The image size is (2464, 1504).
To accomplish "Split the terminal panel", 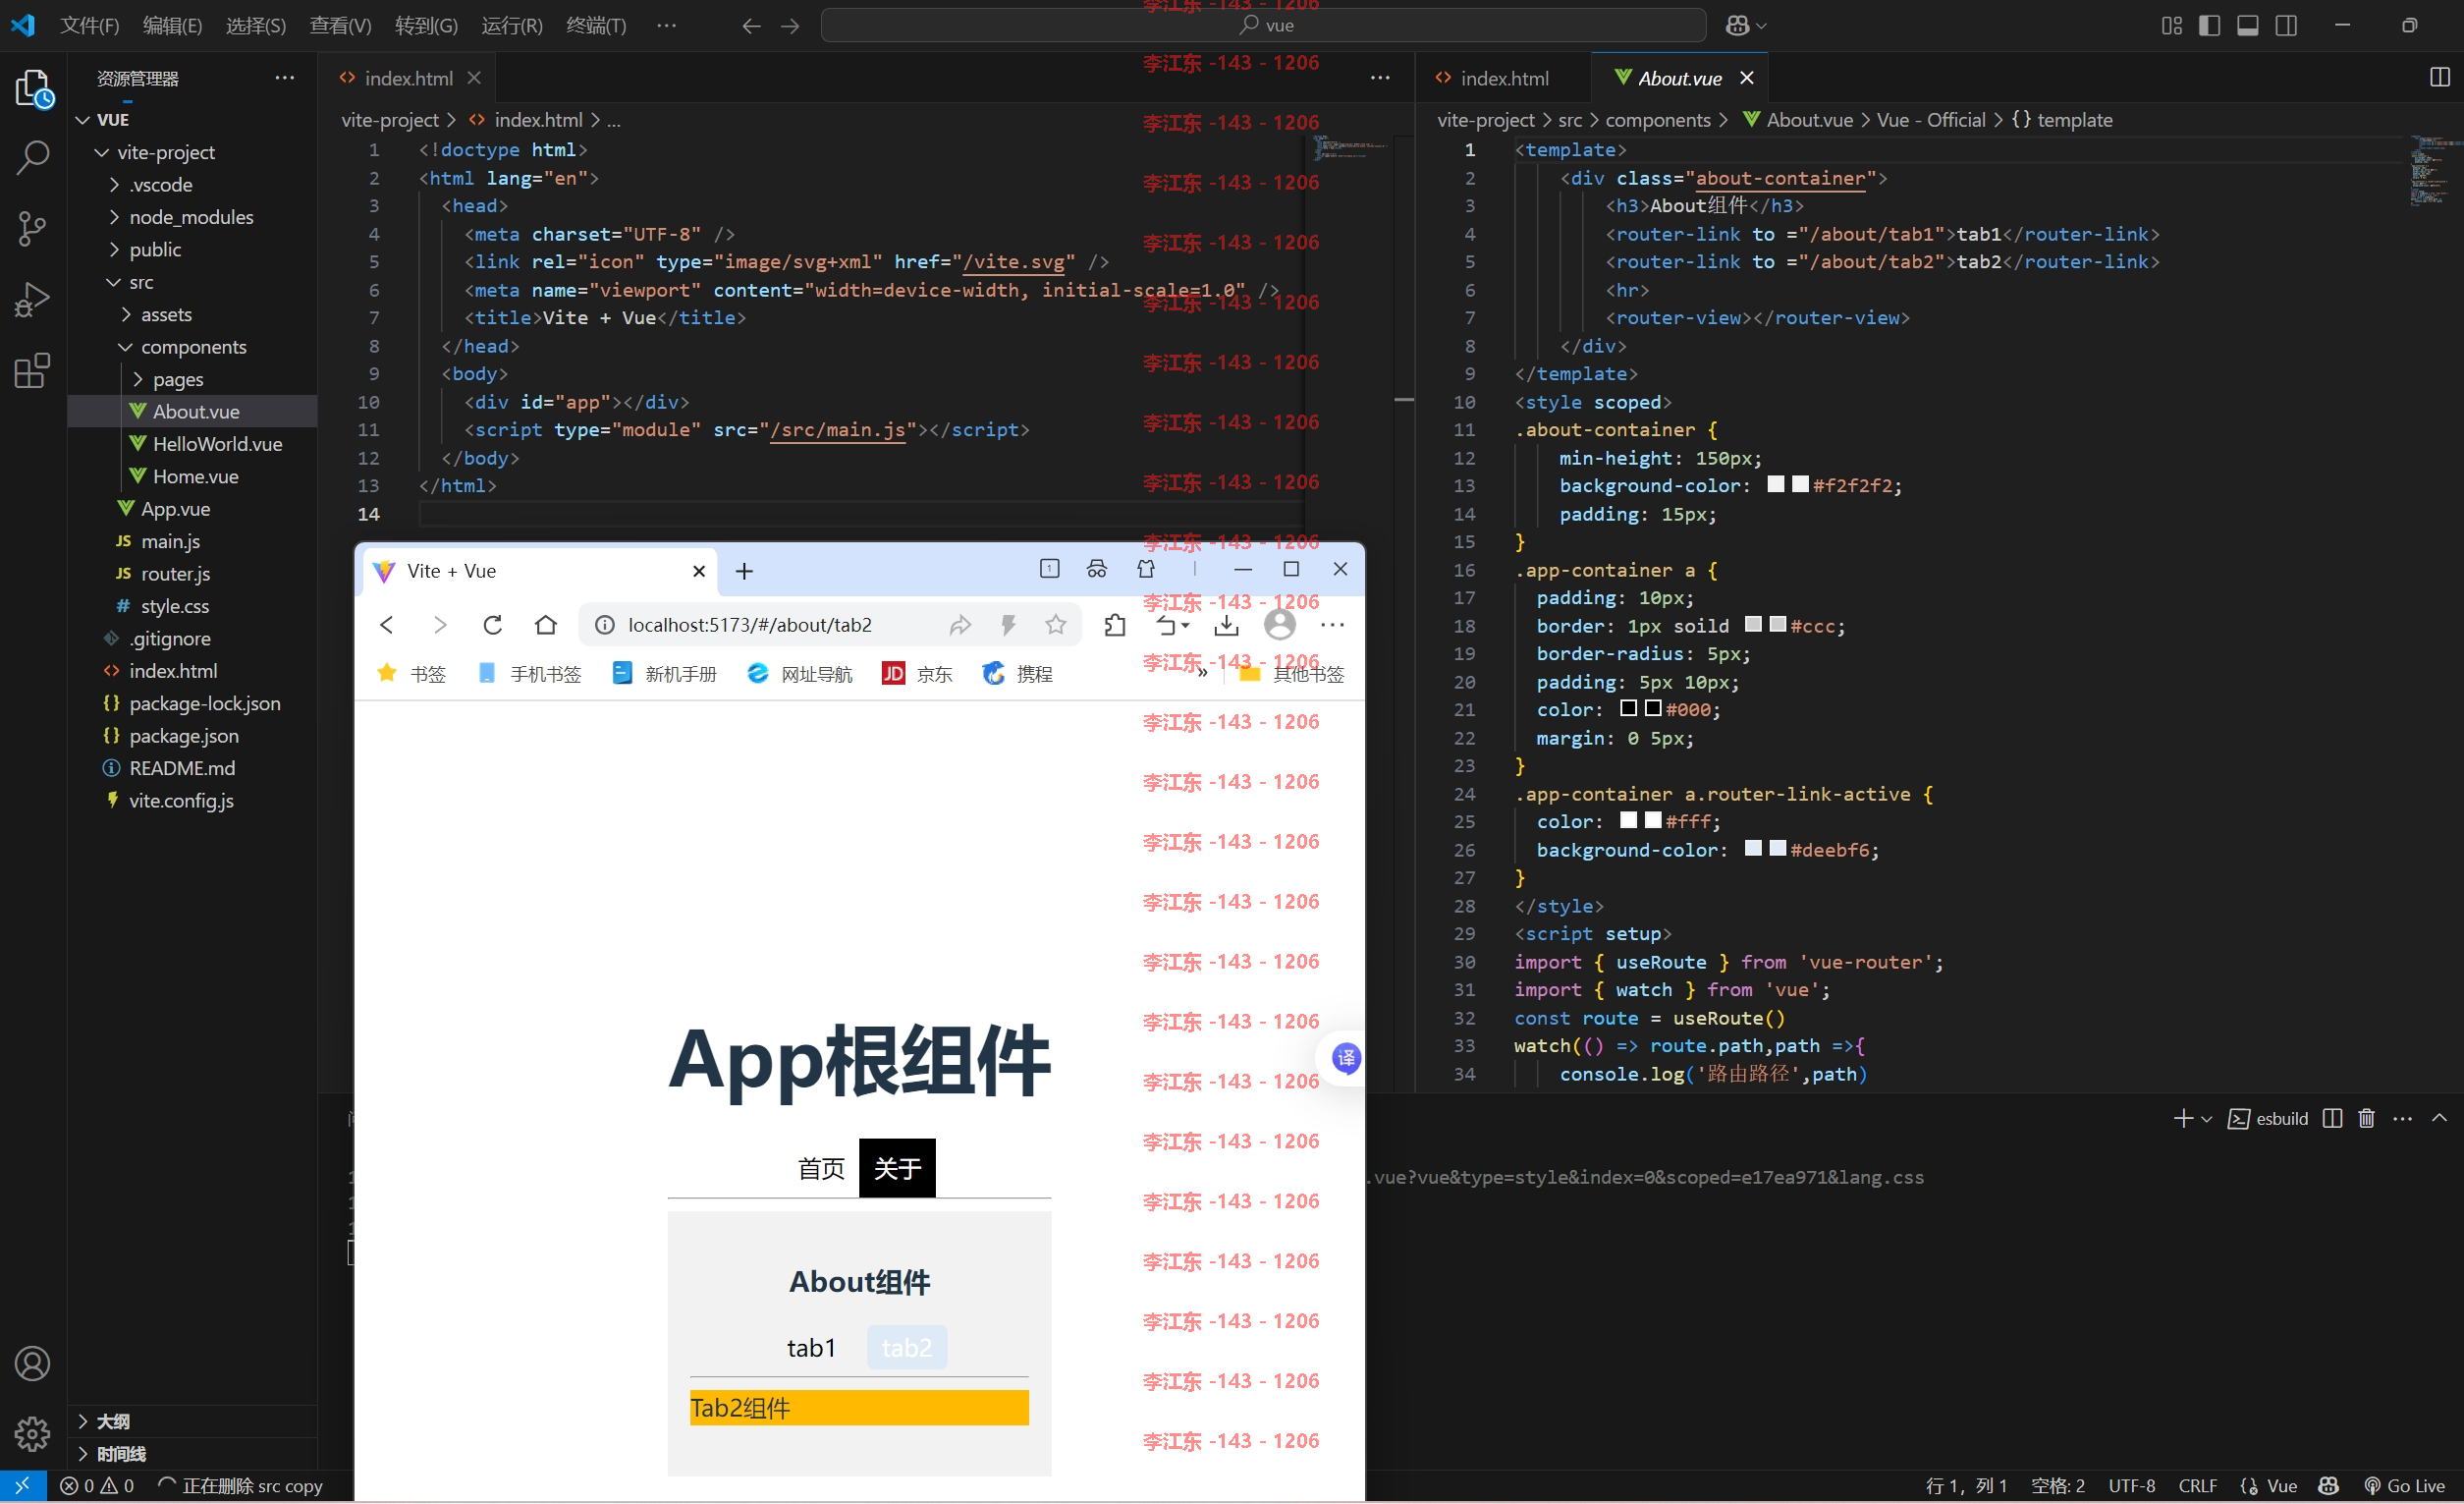I will (2332, 1118).
